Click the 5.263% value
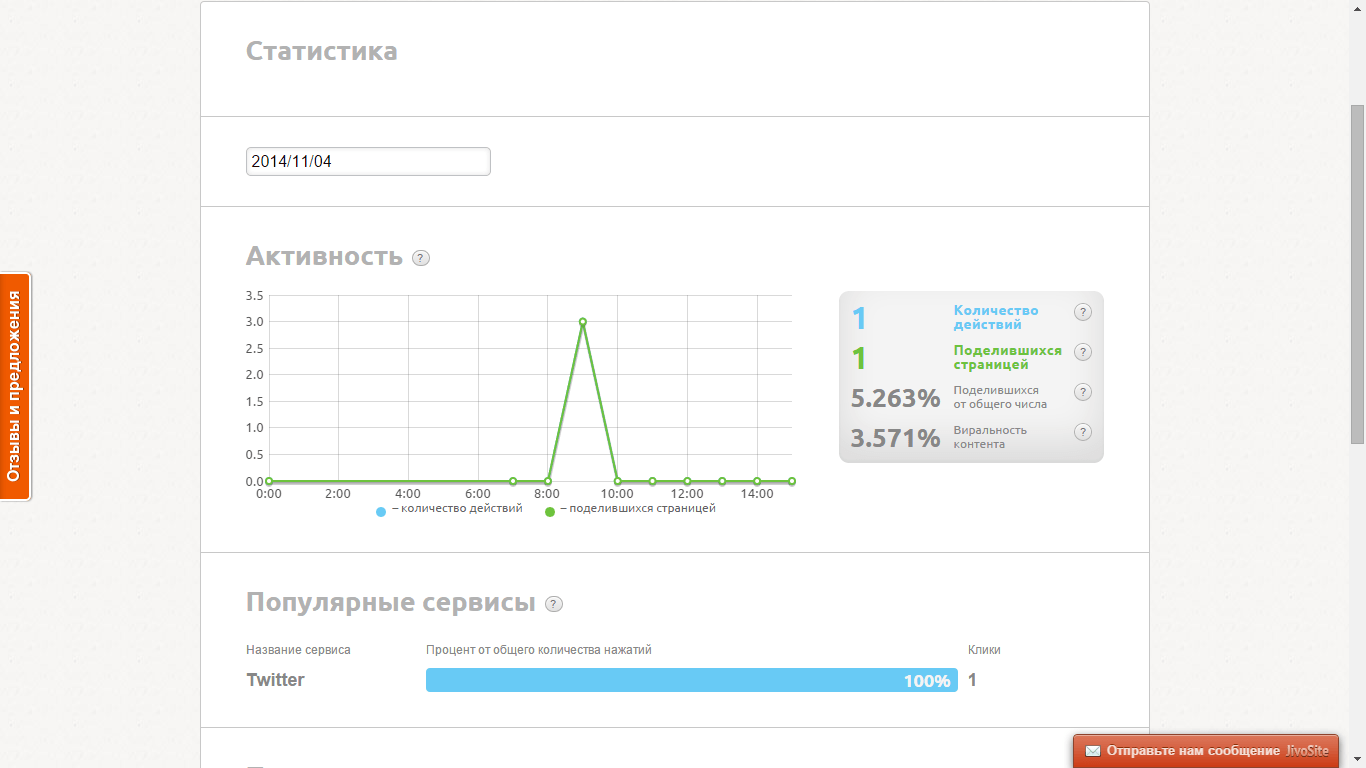 pyautogui.click(x=895, y=398)
